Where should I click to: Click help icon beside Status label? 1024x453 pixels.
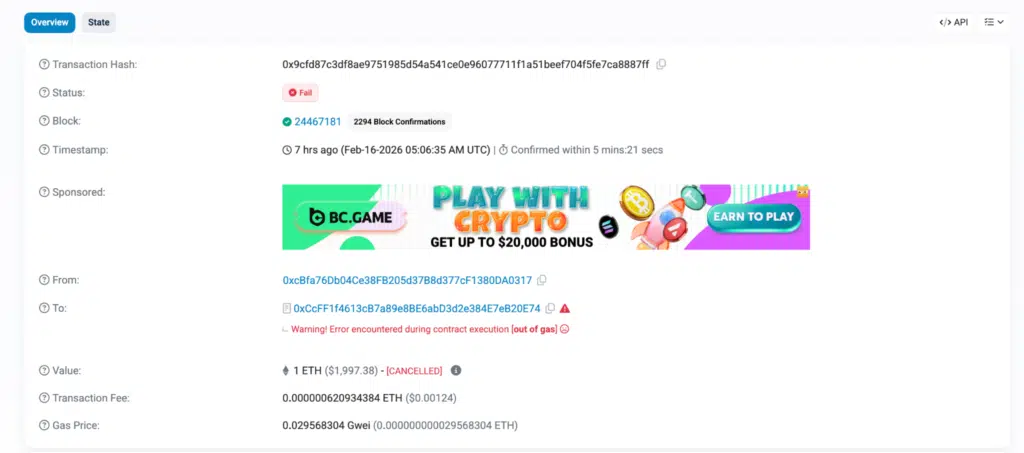coord(44,93)
